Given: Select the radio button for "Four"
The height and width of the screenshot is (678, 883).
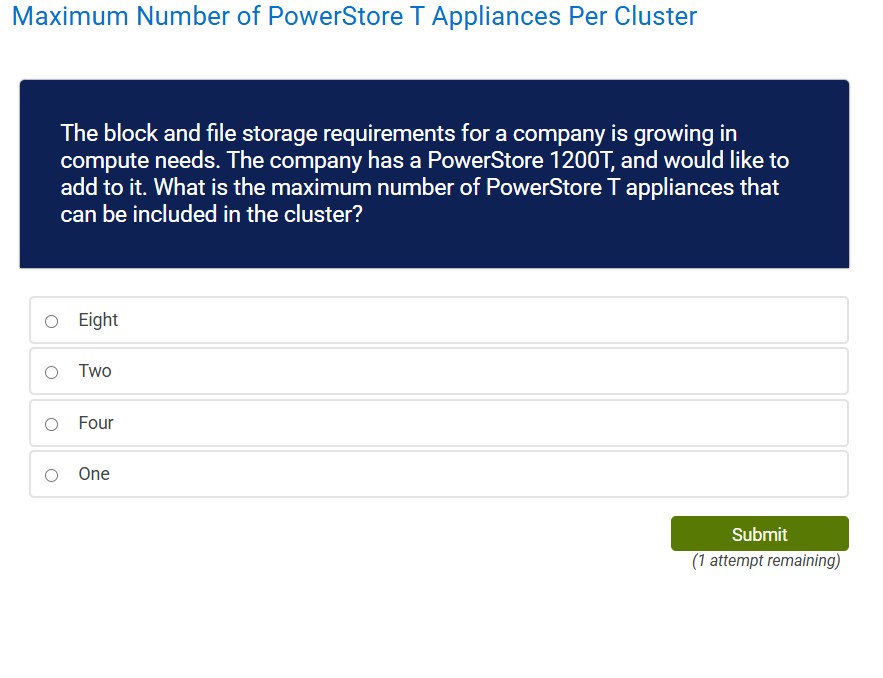Looking at the screenshot, I should point(51,423).
